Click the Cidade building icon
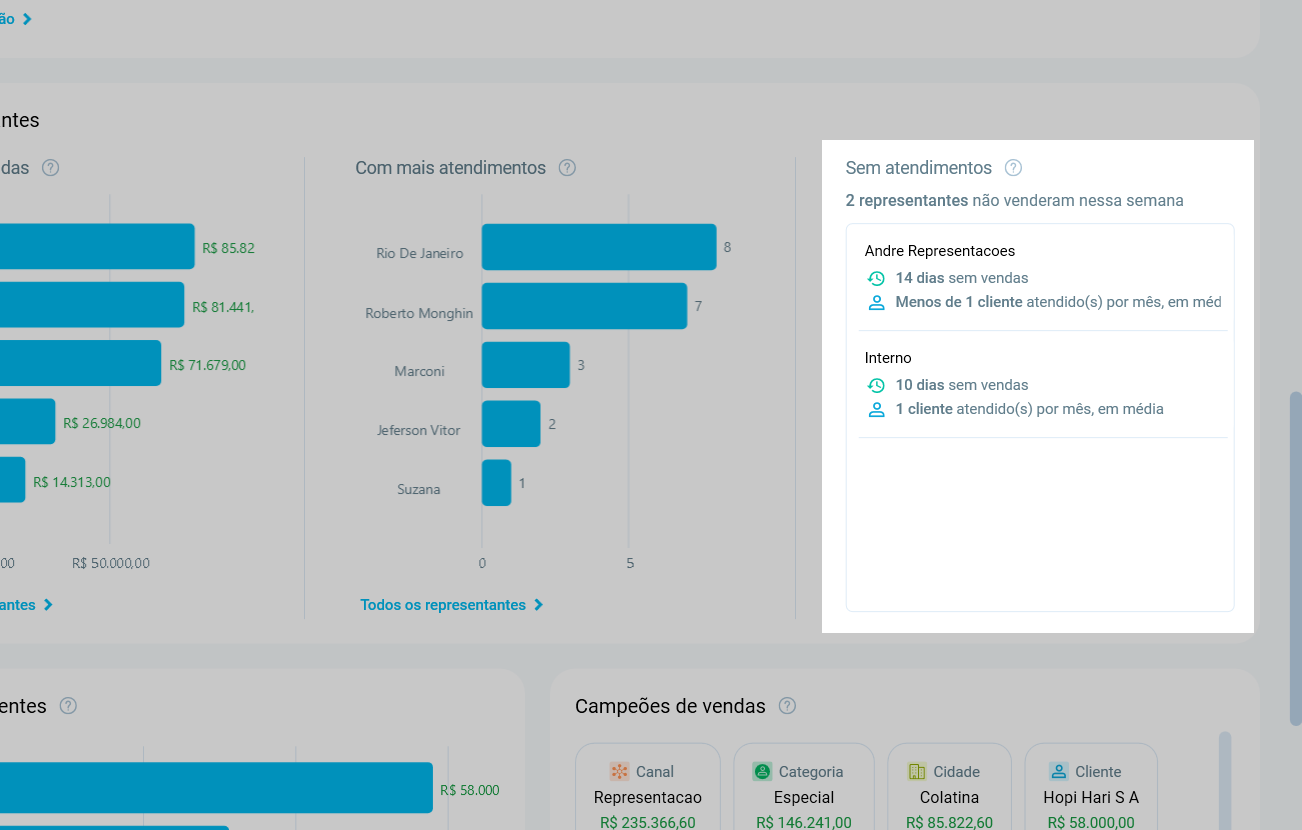 [917, 771]
